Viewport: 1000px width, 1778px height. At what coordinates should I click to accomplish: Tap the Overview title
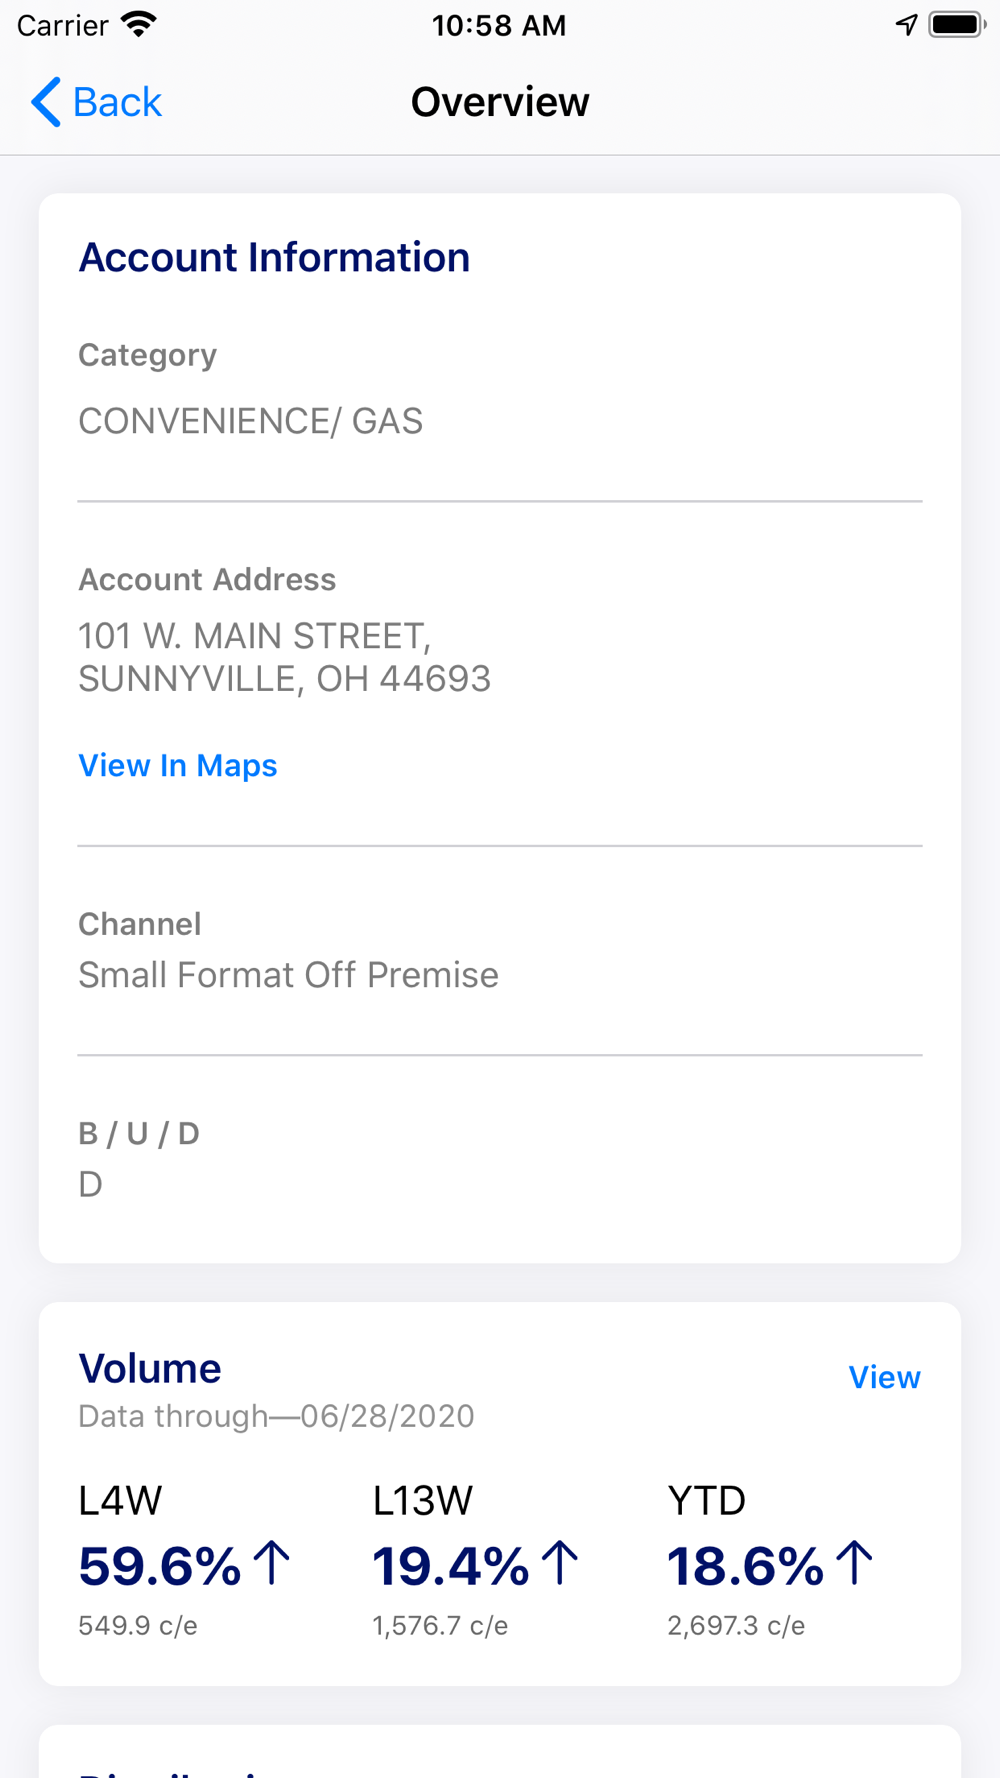coord(500,102)
